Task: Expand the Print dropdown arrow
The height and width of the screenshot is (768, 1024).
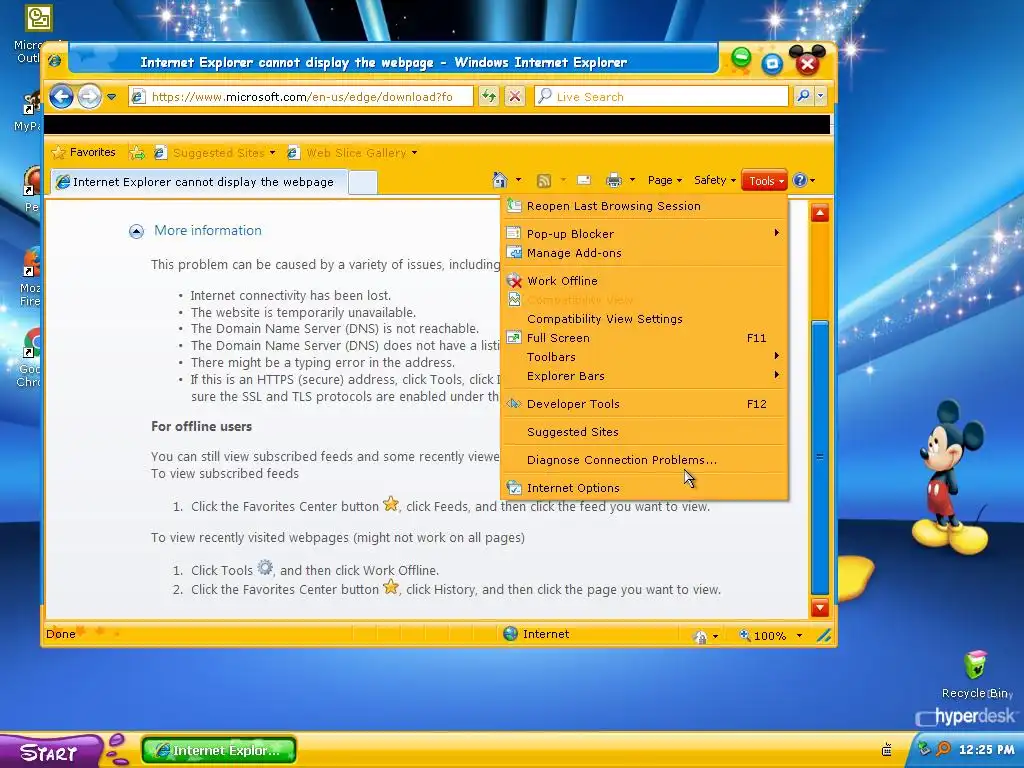Action: pyautogui.click(x=632, y=180)
